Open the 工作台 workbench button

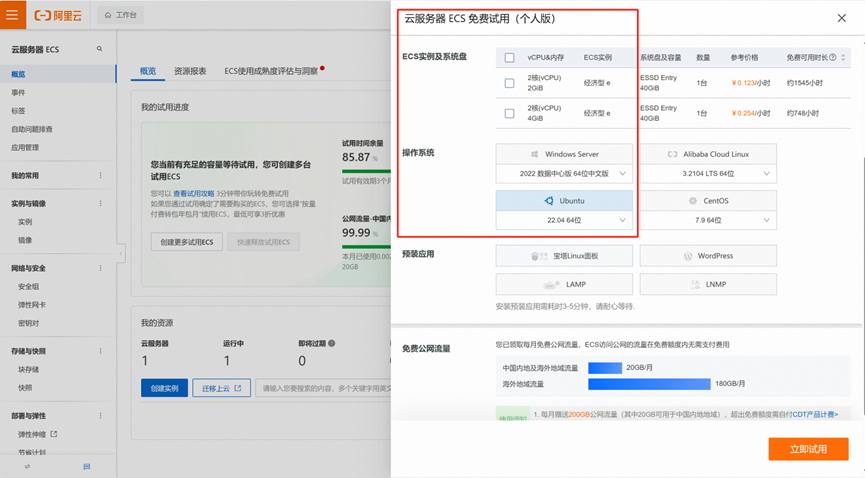(121, 15)
